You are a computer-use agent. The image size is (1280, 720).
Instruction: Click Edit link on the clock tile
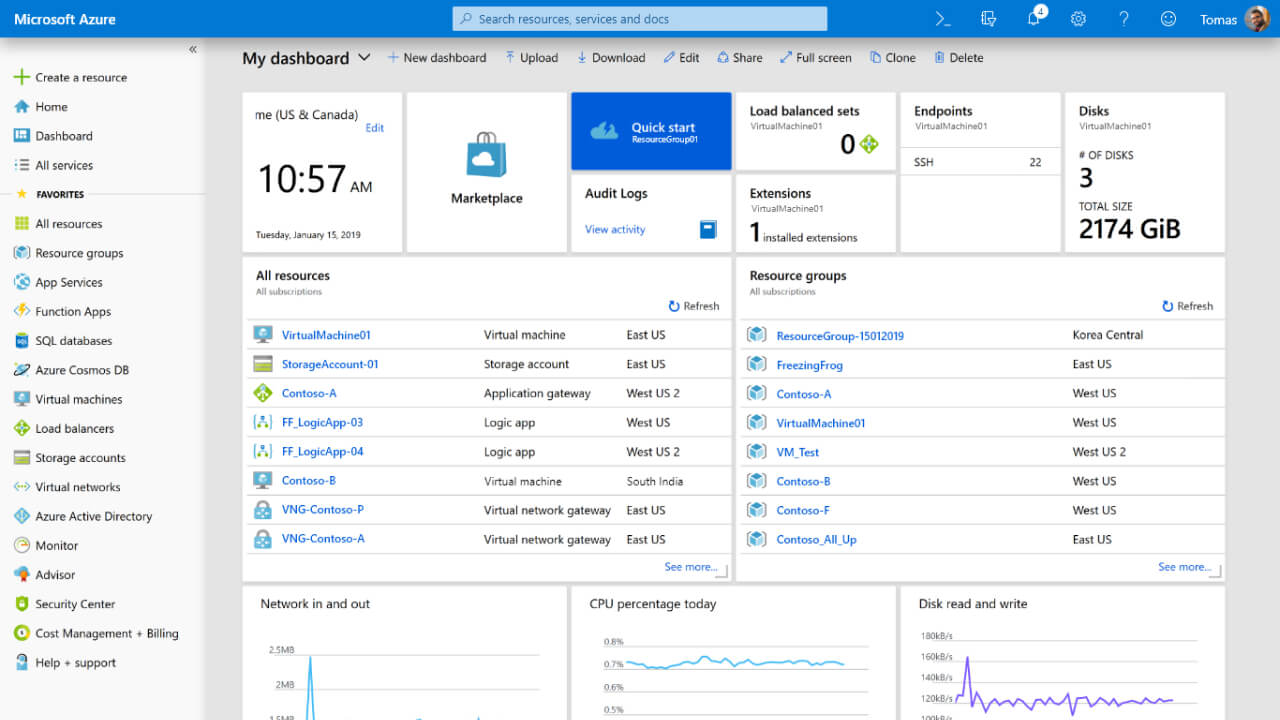pyautogui.click(x=374, y=128)
